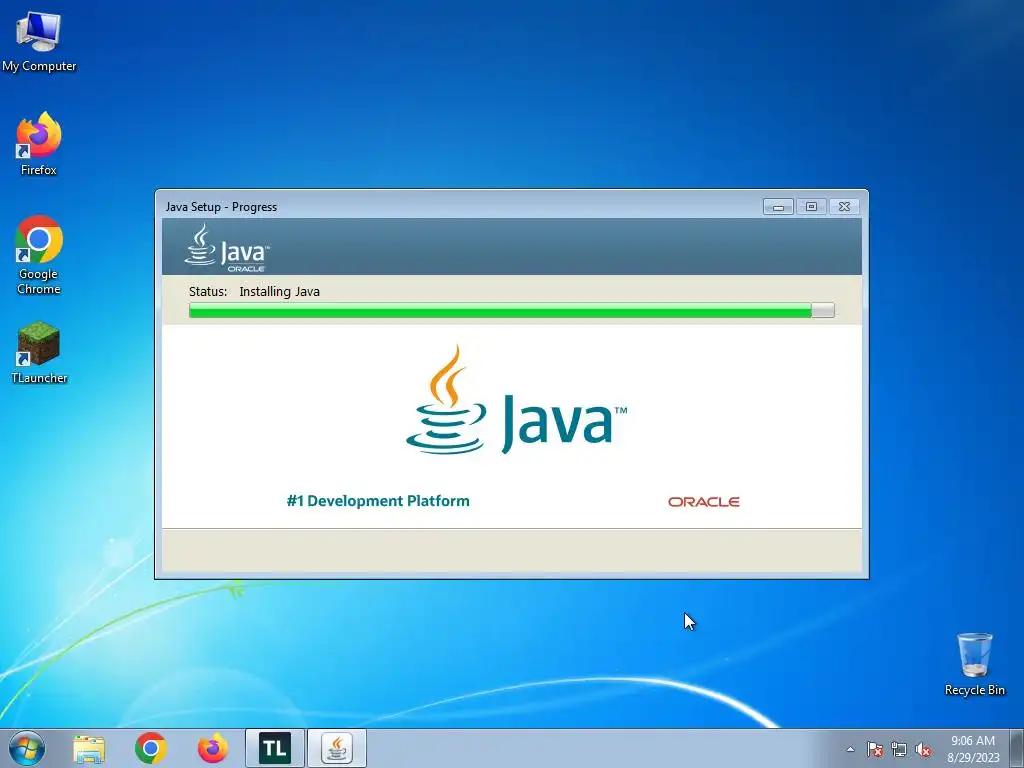Click the 'Installing Java' status text
Viewport: 1024px width, 768px height.
coord(280,291)
